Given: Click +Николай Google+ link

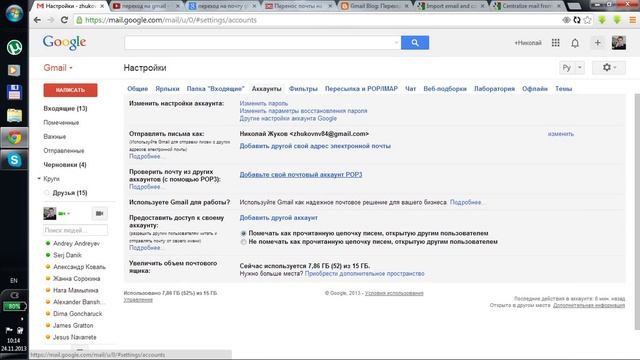Looking at the screenshot, I should pos(528,43).
